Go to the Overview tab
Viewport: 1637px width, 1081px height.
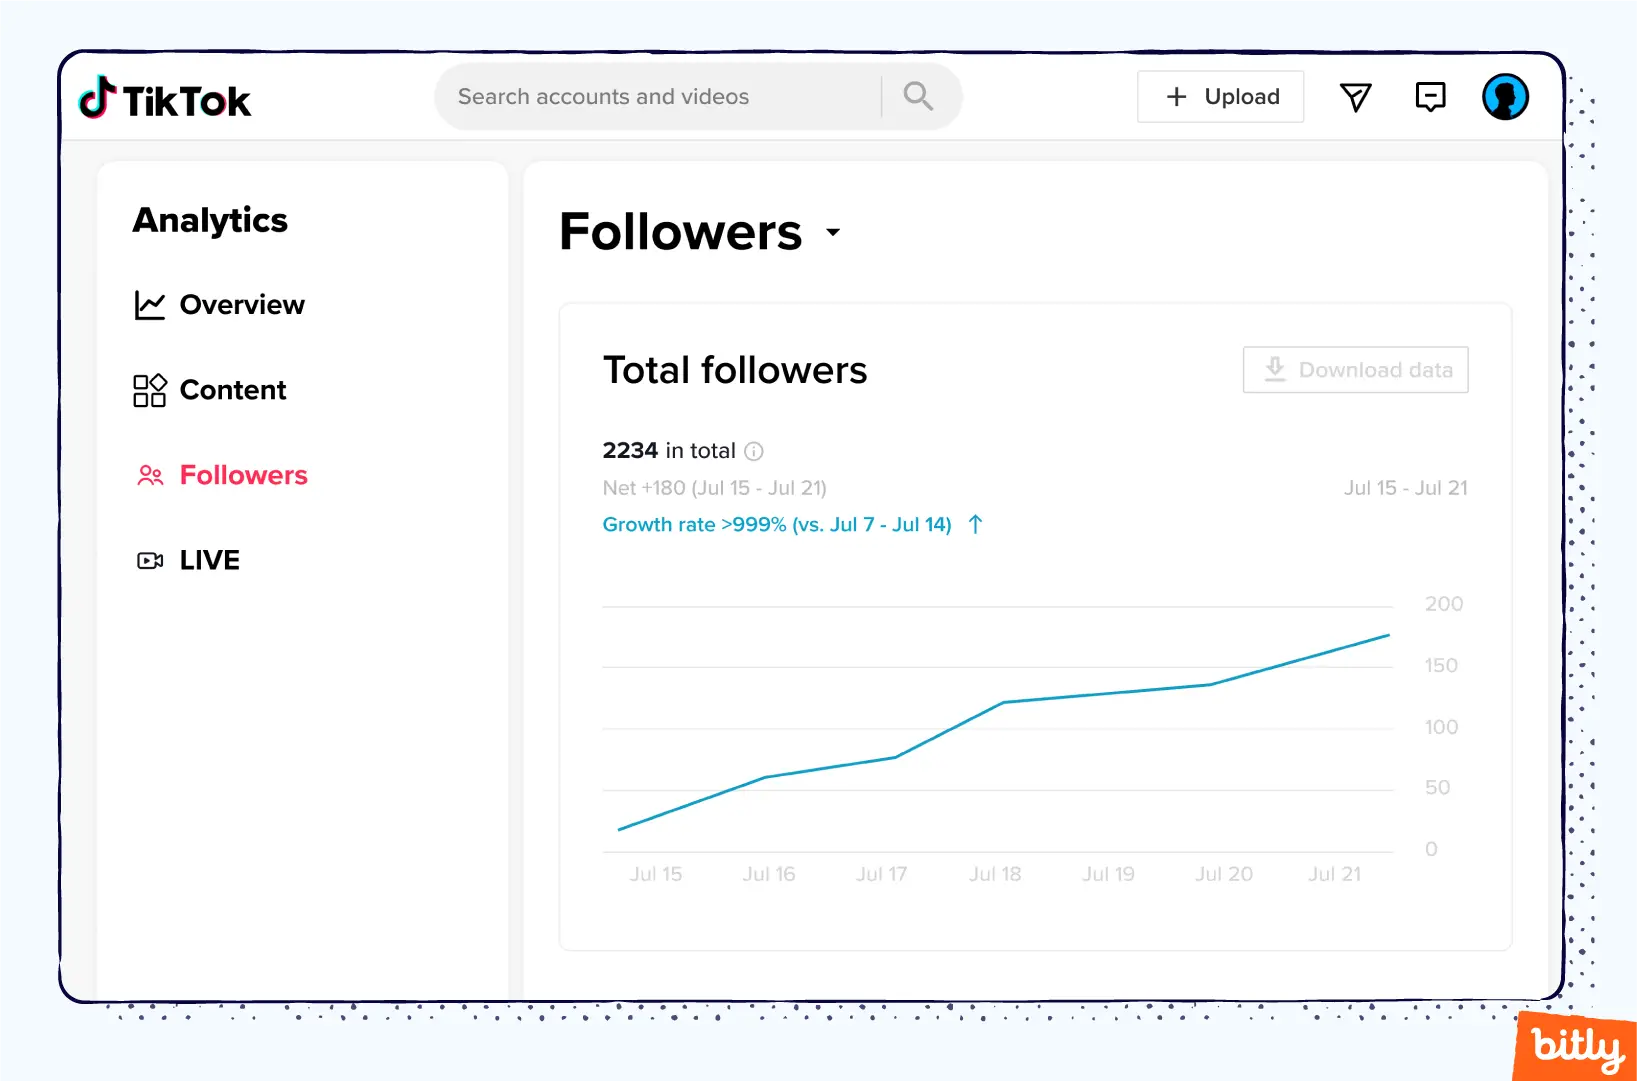242,305
